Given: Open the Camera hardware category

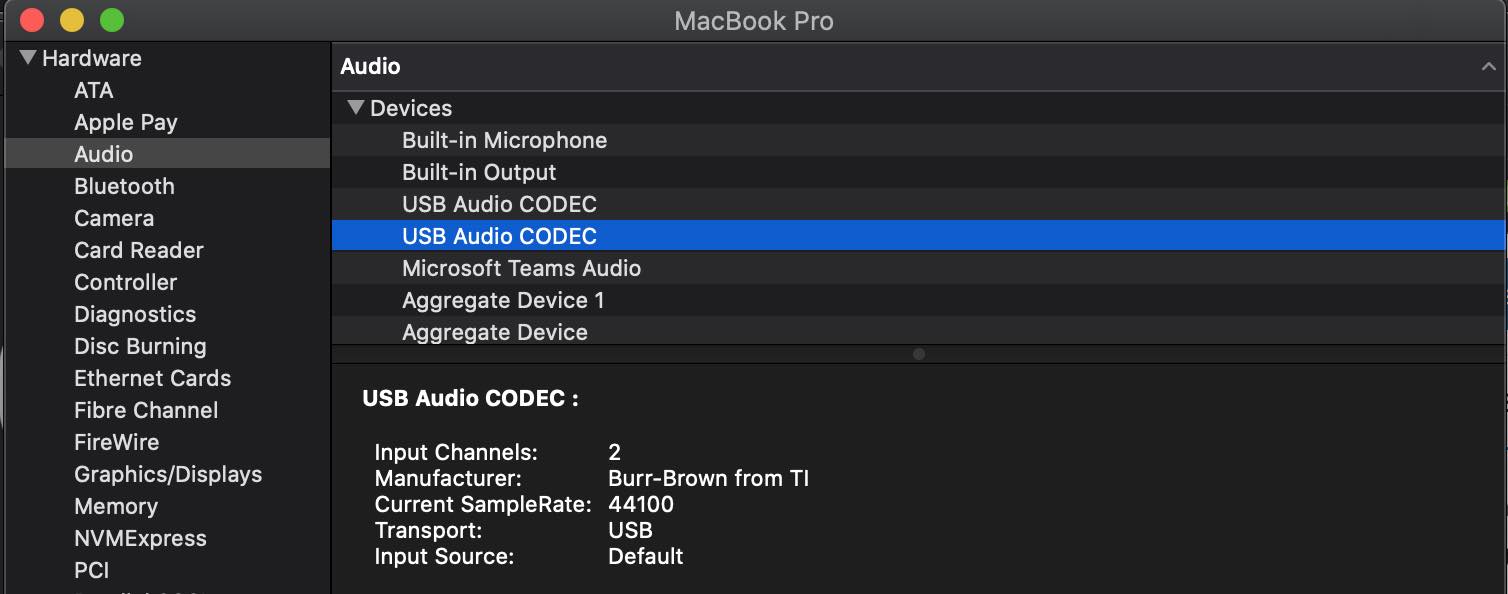Looking at the screenshot, I should (114, 218).
